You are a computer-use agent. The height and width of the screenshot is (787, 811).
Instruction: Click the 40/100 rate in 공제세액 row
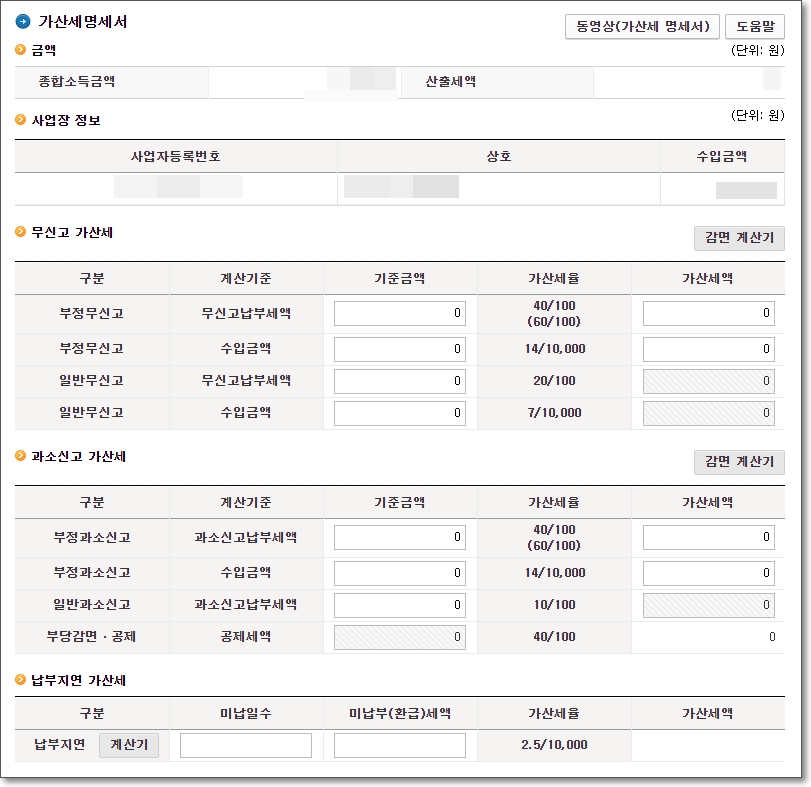click(554, 637)
